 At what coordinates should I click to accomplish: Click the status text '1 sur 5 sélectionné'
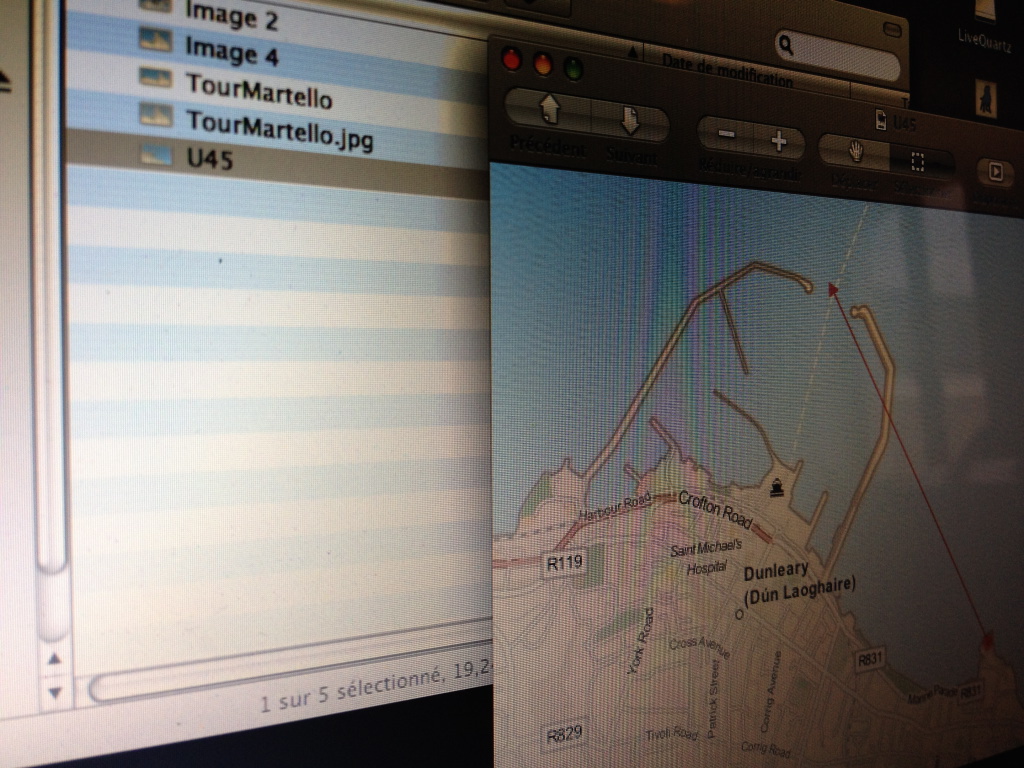(x=351, y=690)
